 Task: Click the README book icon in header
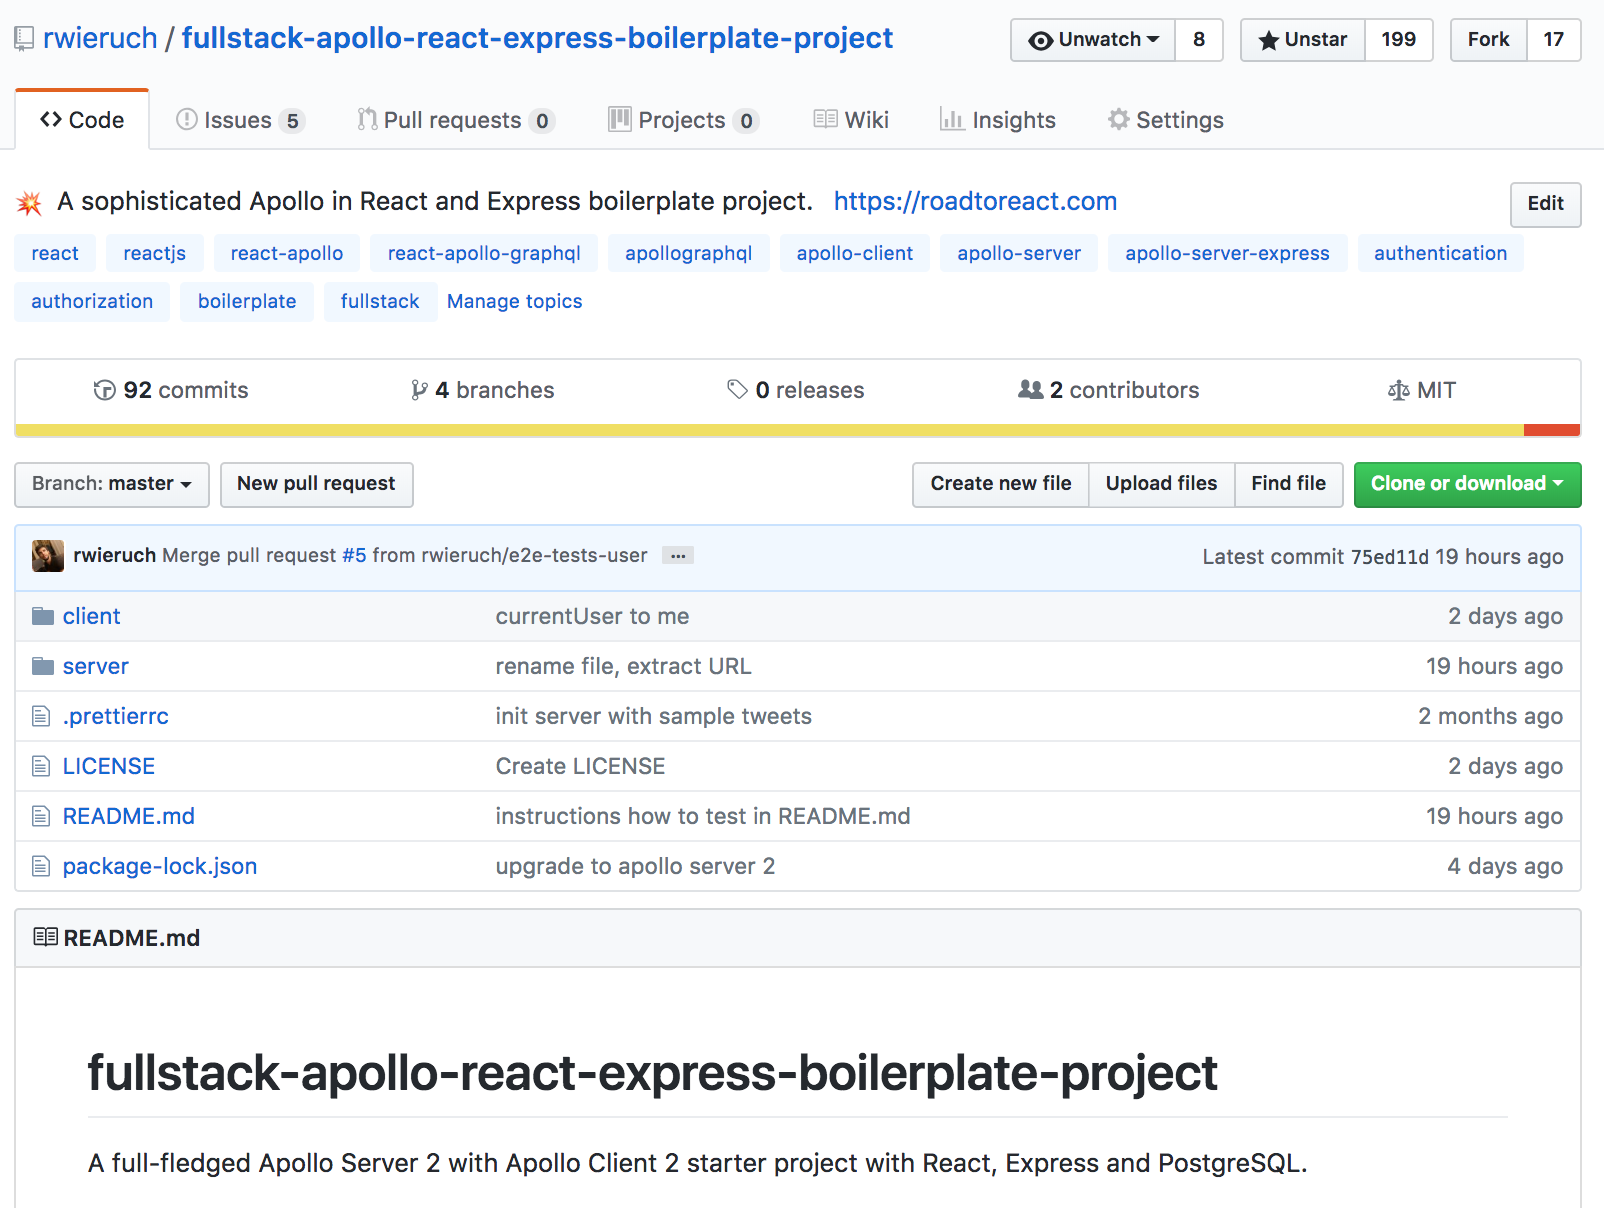[x=46, y=937]
